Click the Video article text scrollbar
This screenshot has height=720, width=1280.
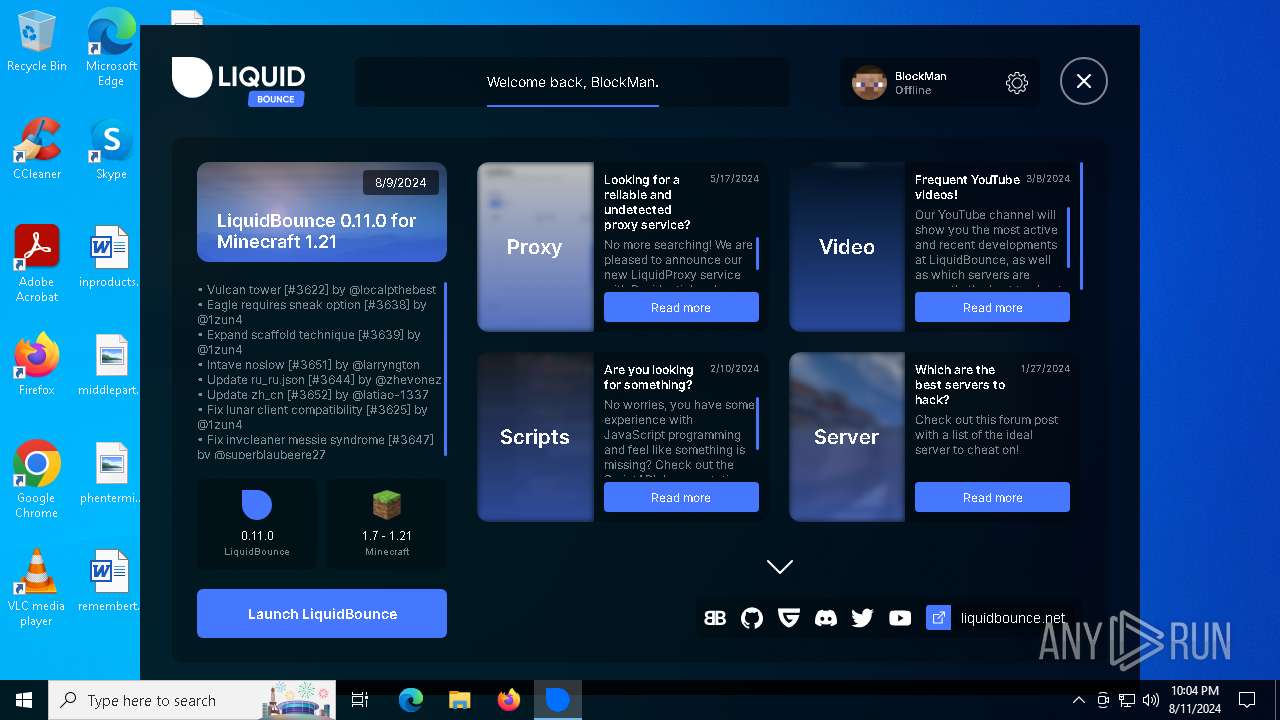[1068, 238]
